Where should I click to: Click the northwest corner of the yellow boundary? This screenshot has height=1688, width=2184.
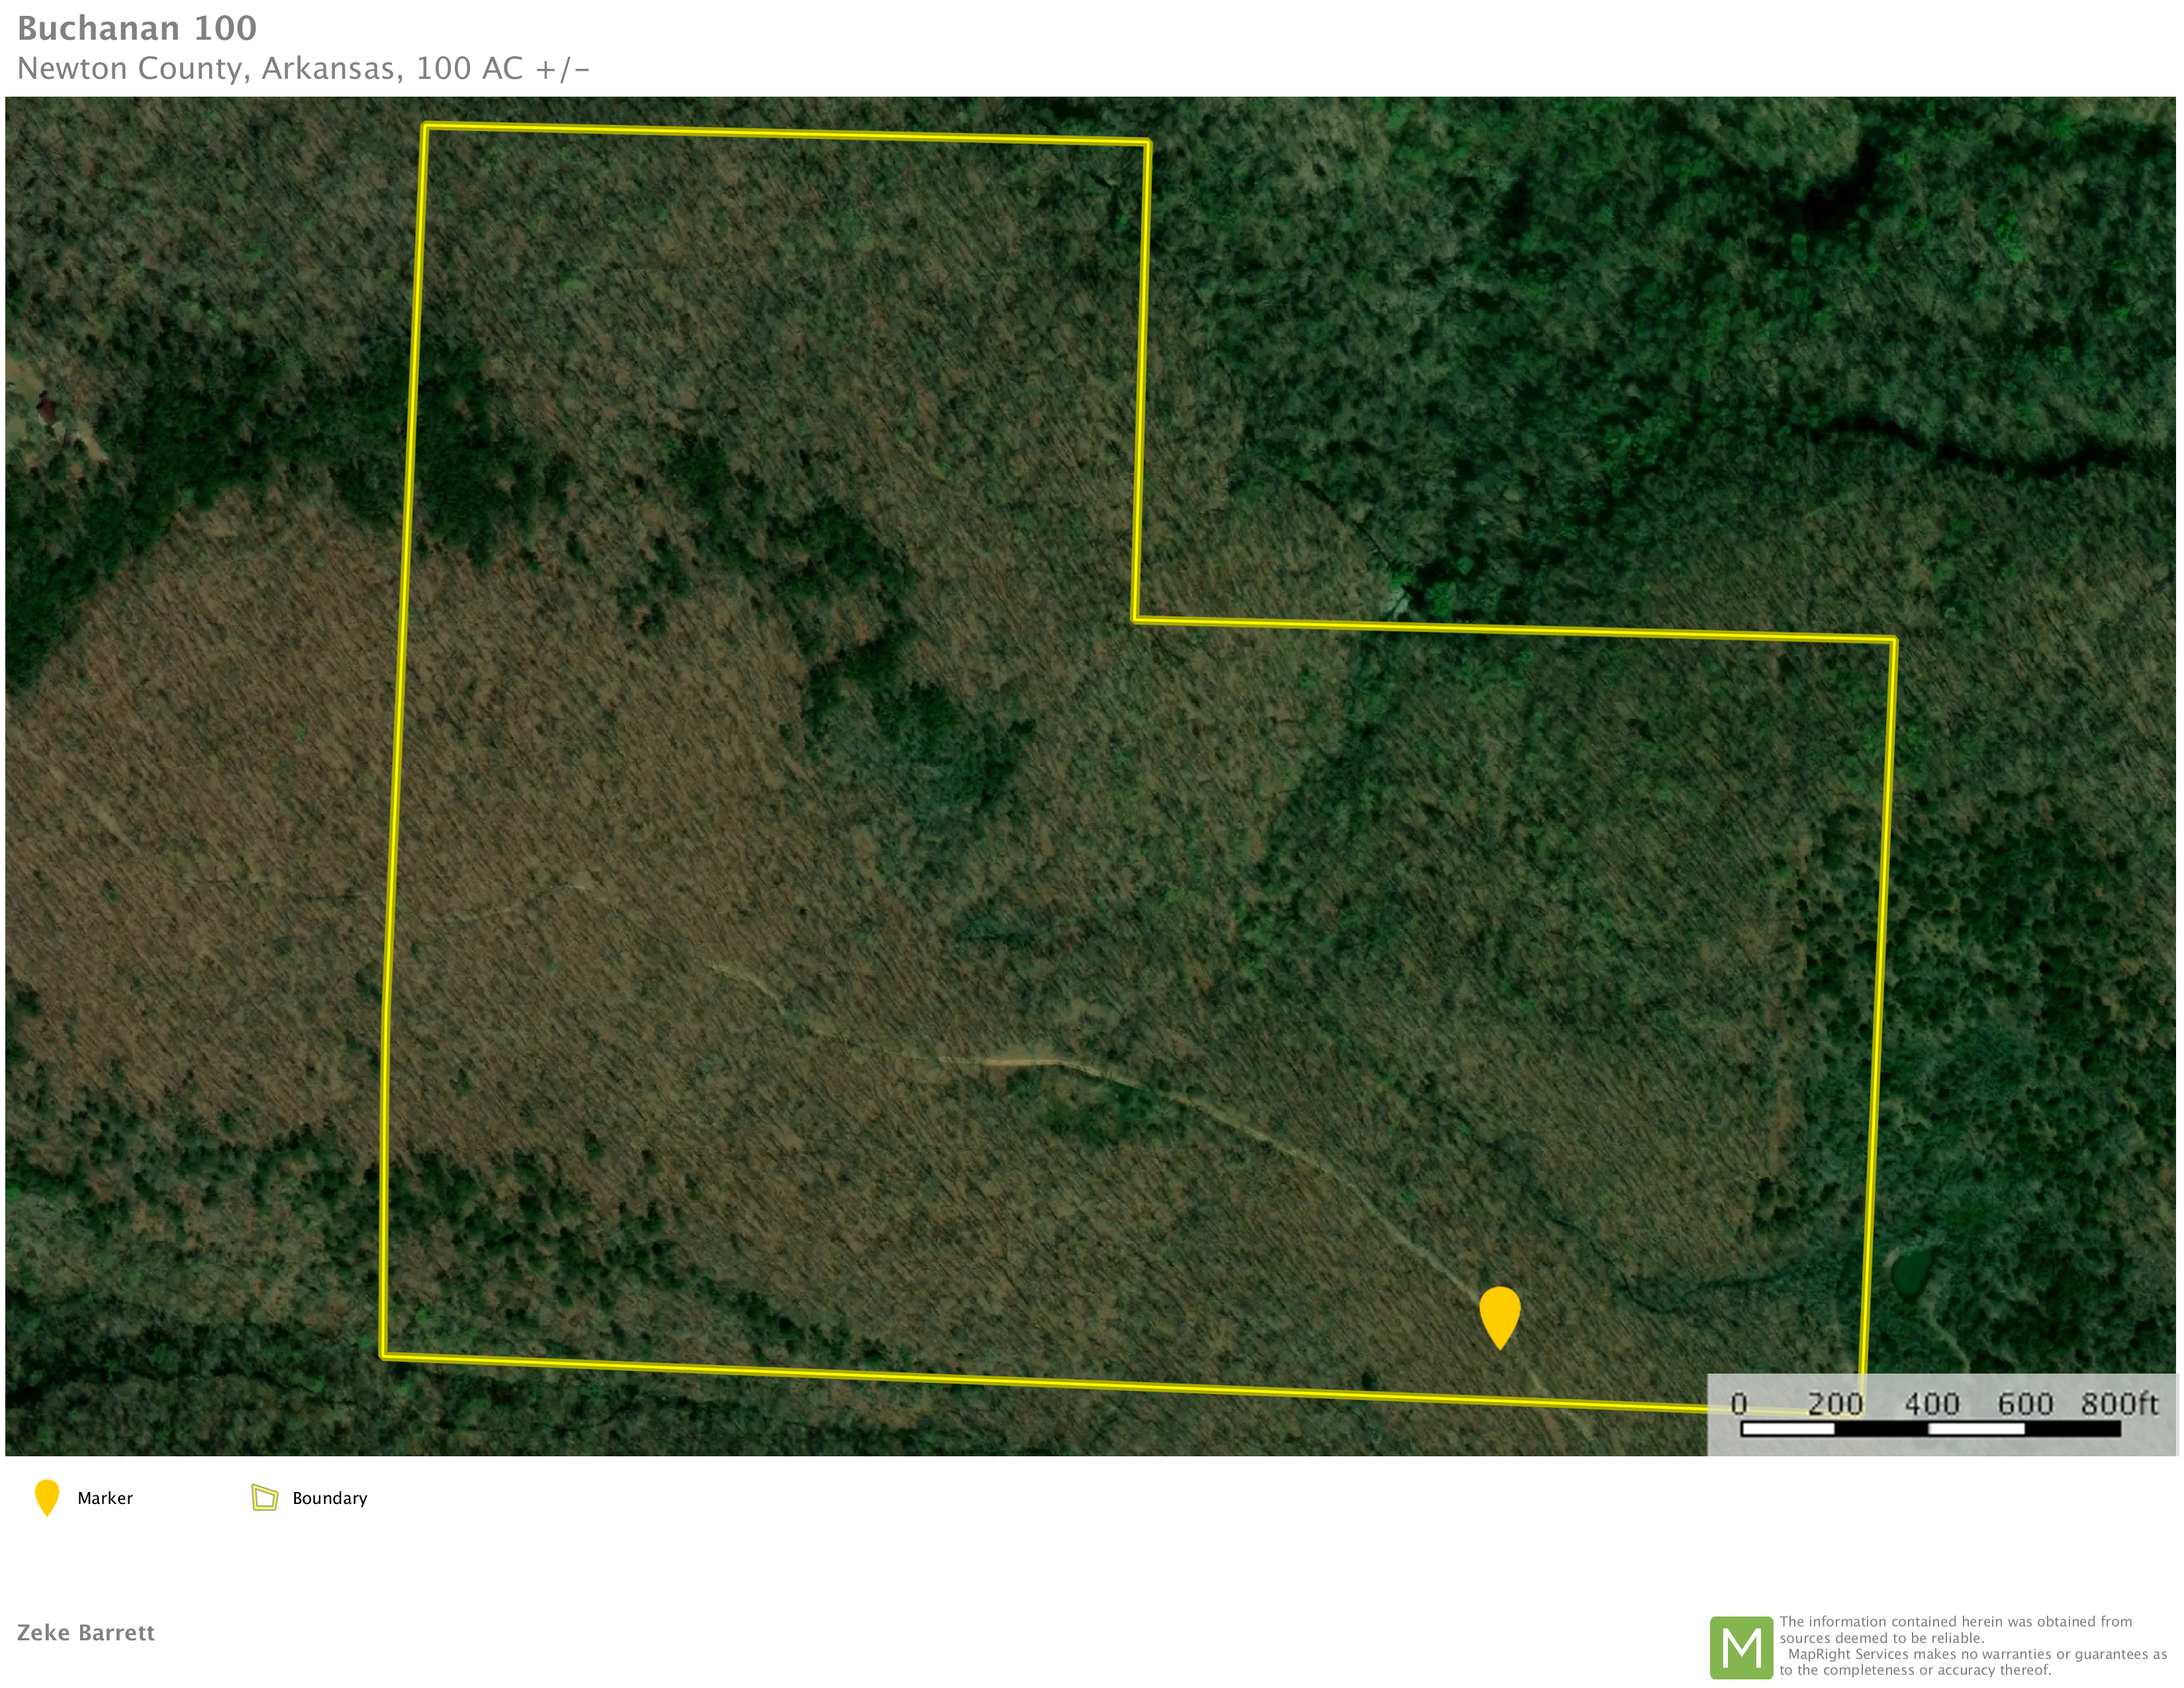pyautogui.click(x=425, y=127)
